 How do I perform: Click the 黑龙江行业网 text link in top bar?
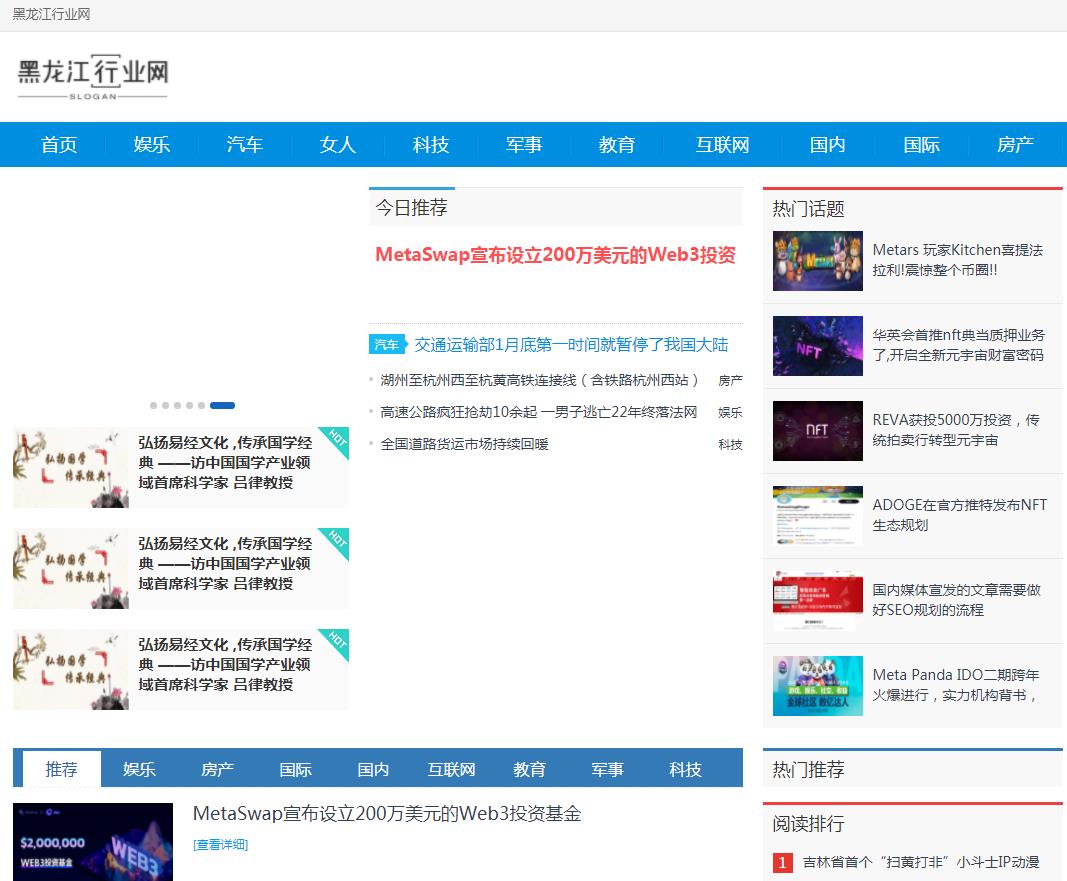pyautogui.click(x=51, y=14)
